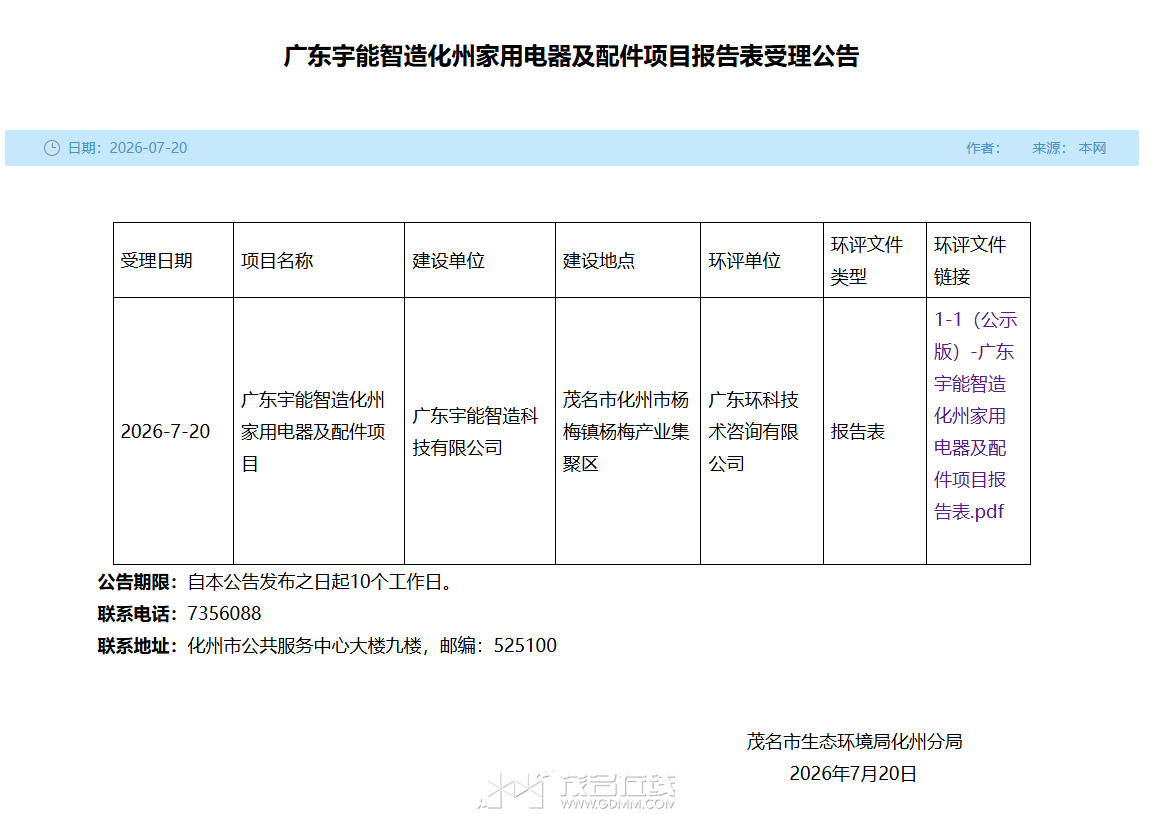
Task: Click the closing date 2026年7月20日
Action: (853, 774)
